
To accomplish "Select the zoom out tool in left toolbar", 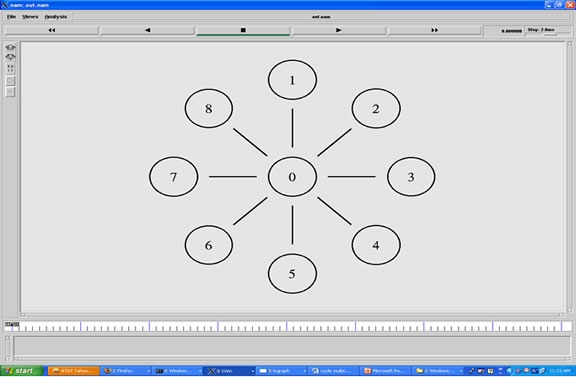I will tap(10, 57).
